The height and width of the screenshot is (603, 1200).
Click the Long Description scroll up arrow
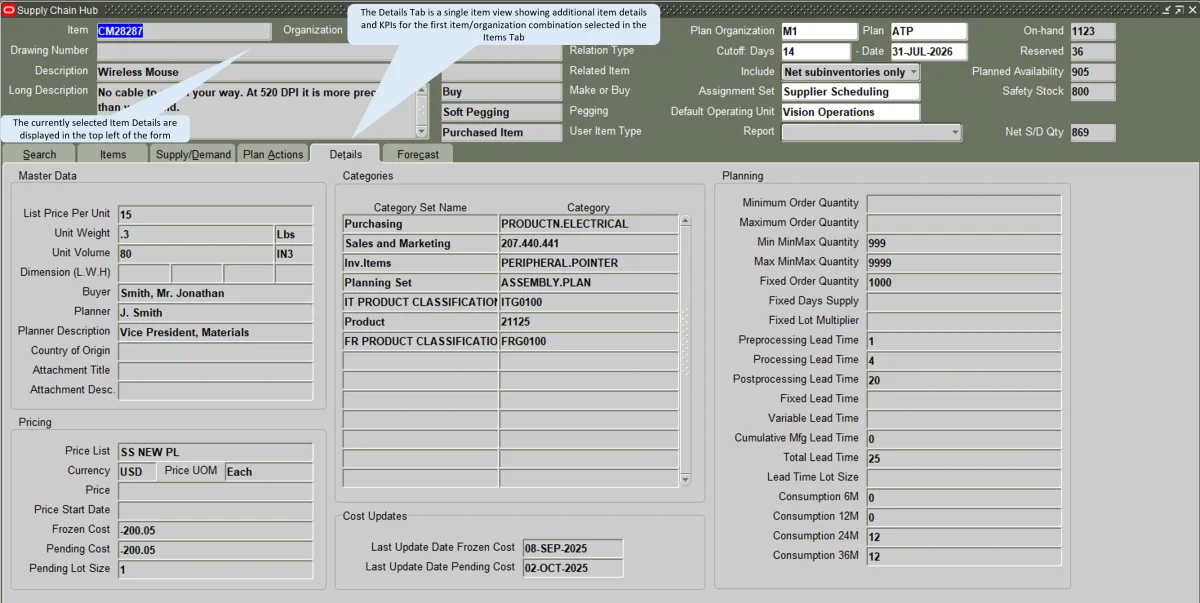click(x=421, y=90)
